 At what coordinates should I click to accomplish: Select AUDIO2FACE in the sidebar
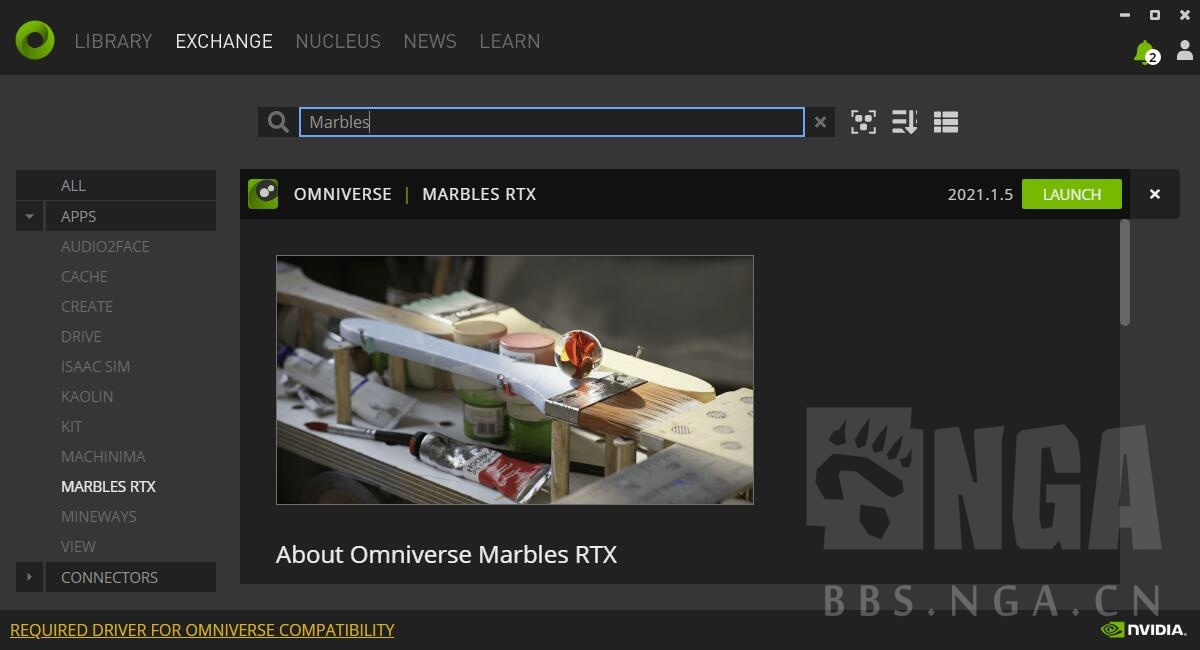tap(104, 246)
